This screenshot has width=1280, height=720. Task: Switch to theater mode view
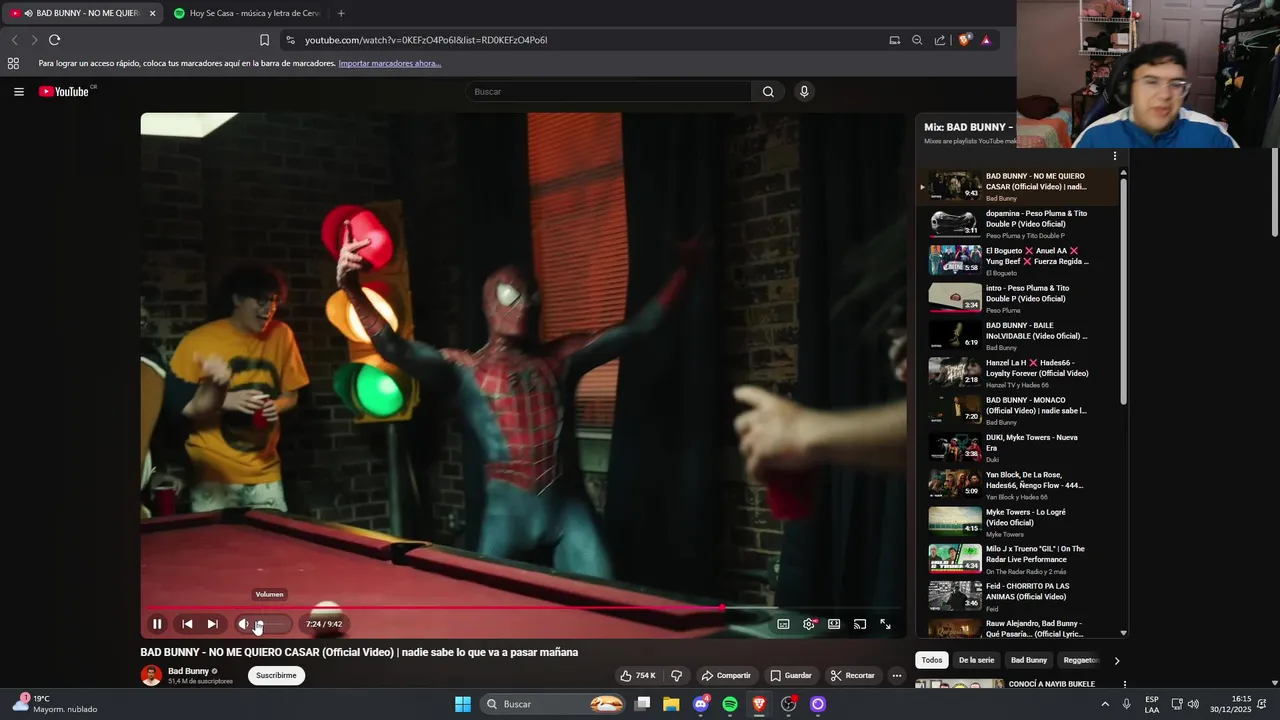834,624
